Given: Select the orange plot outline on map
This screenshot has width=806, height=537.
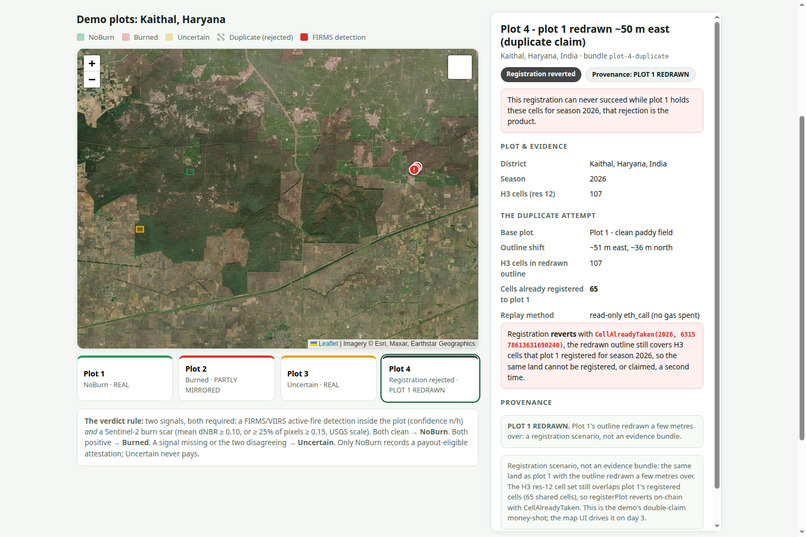Looking at the screenshot, I should coord(140,229).
